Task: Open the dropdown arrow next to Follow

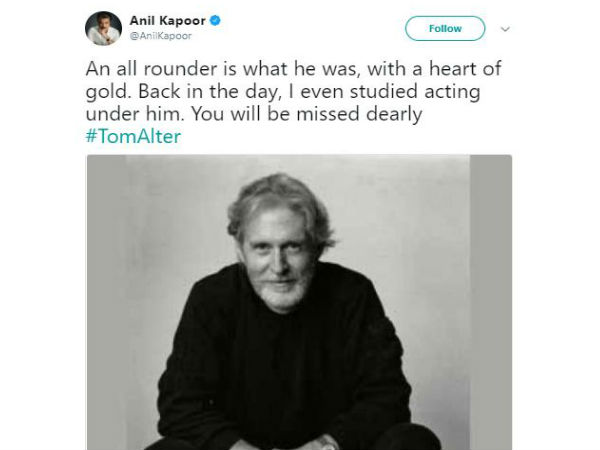Action: click(x=505, y=29)
